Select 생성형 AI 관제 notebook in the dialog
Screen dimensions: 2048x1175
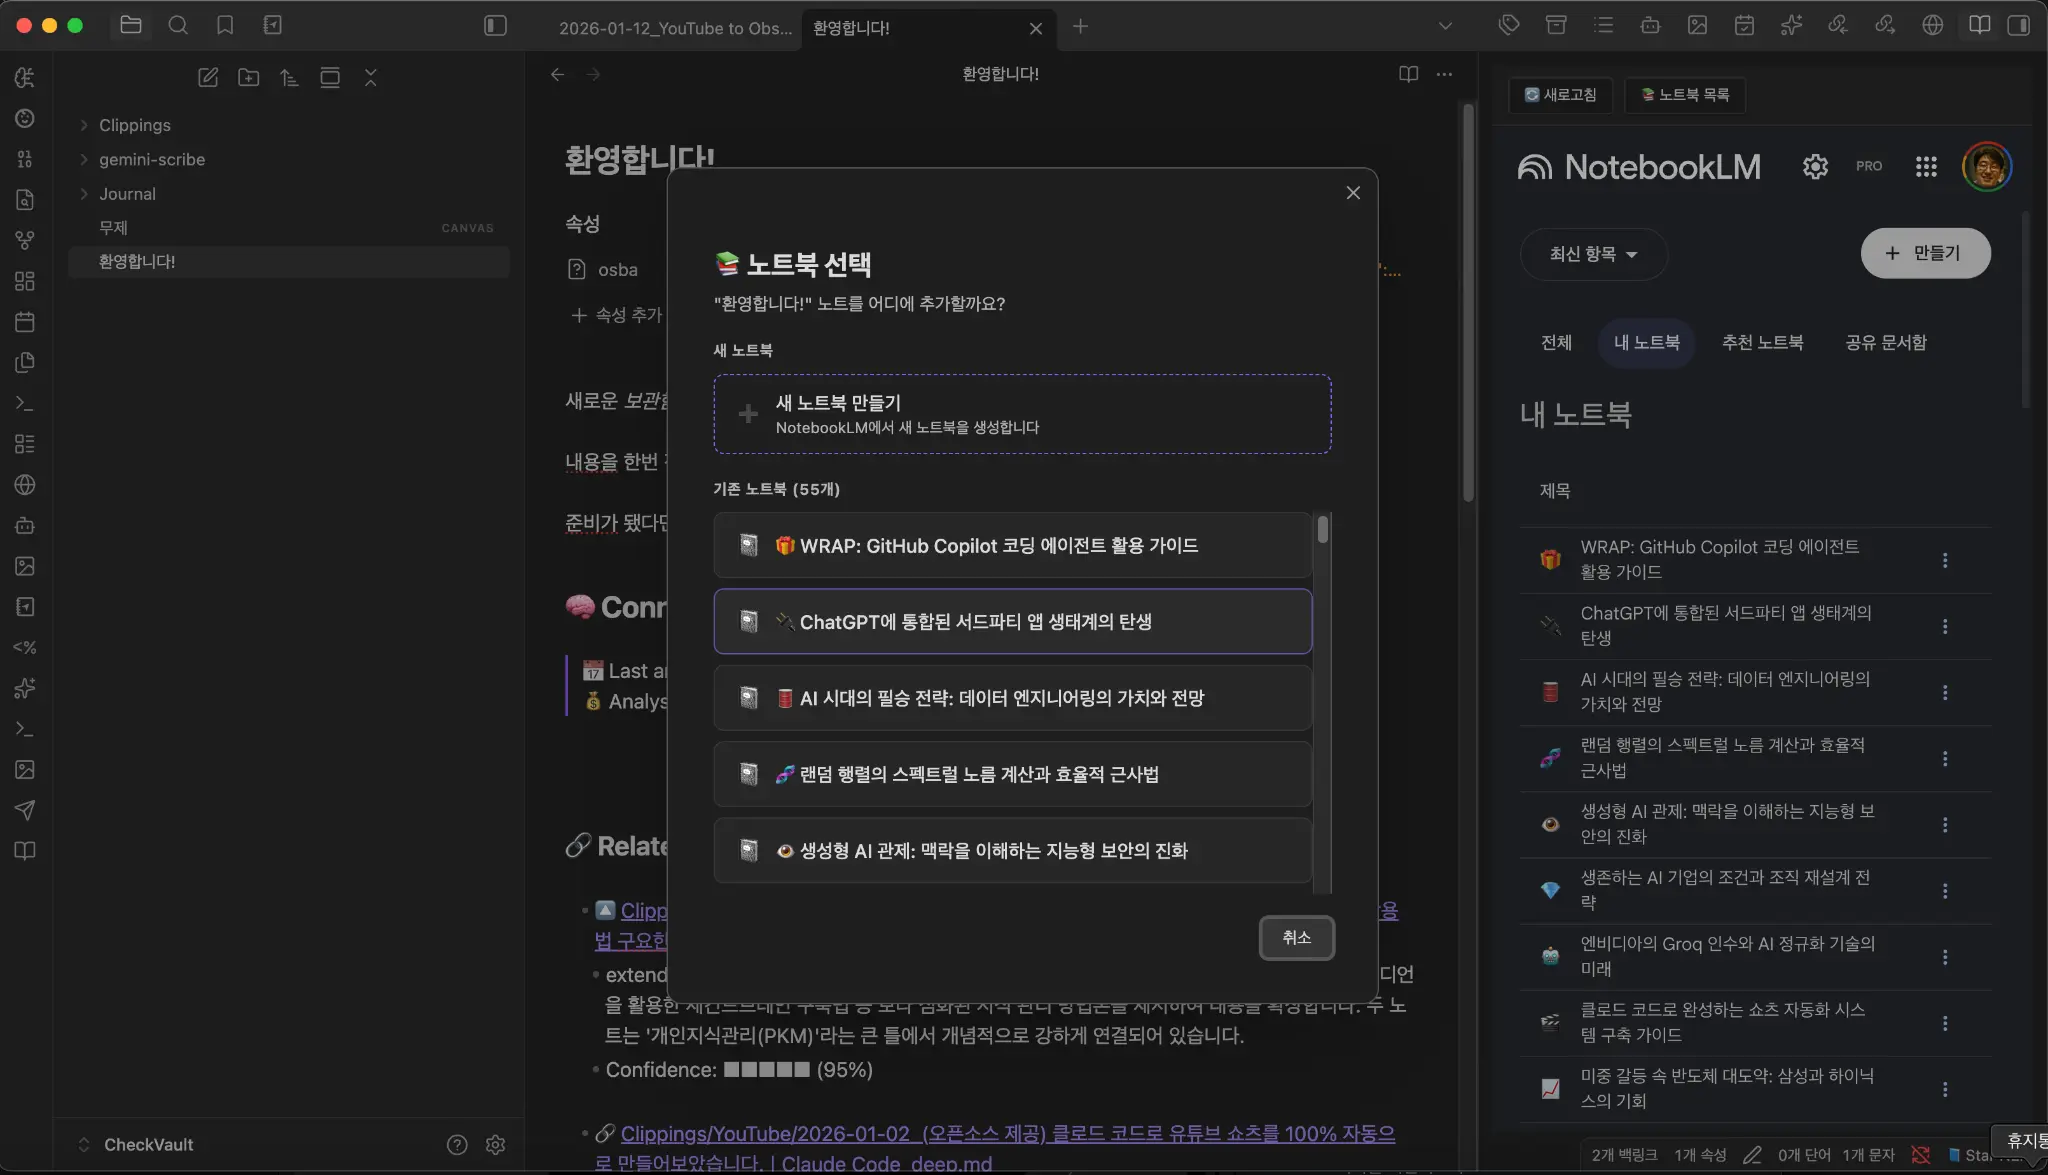pos(1012,850)
